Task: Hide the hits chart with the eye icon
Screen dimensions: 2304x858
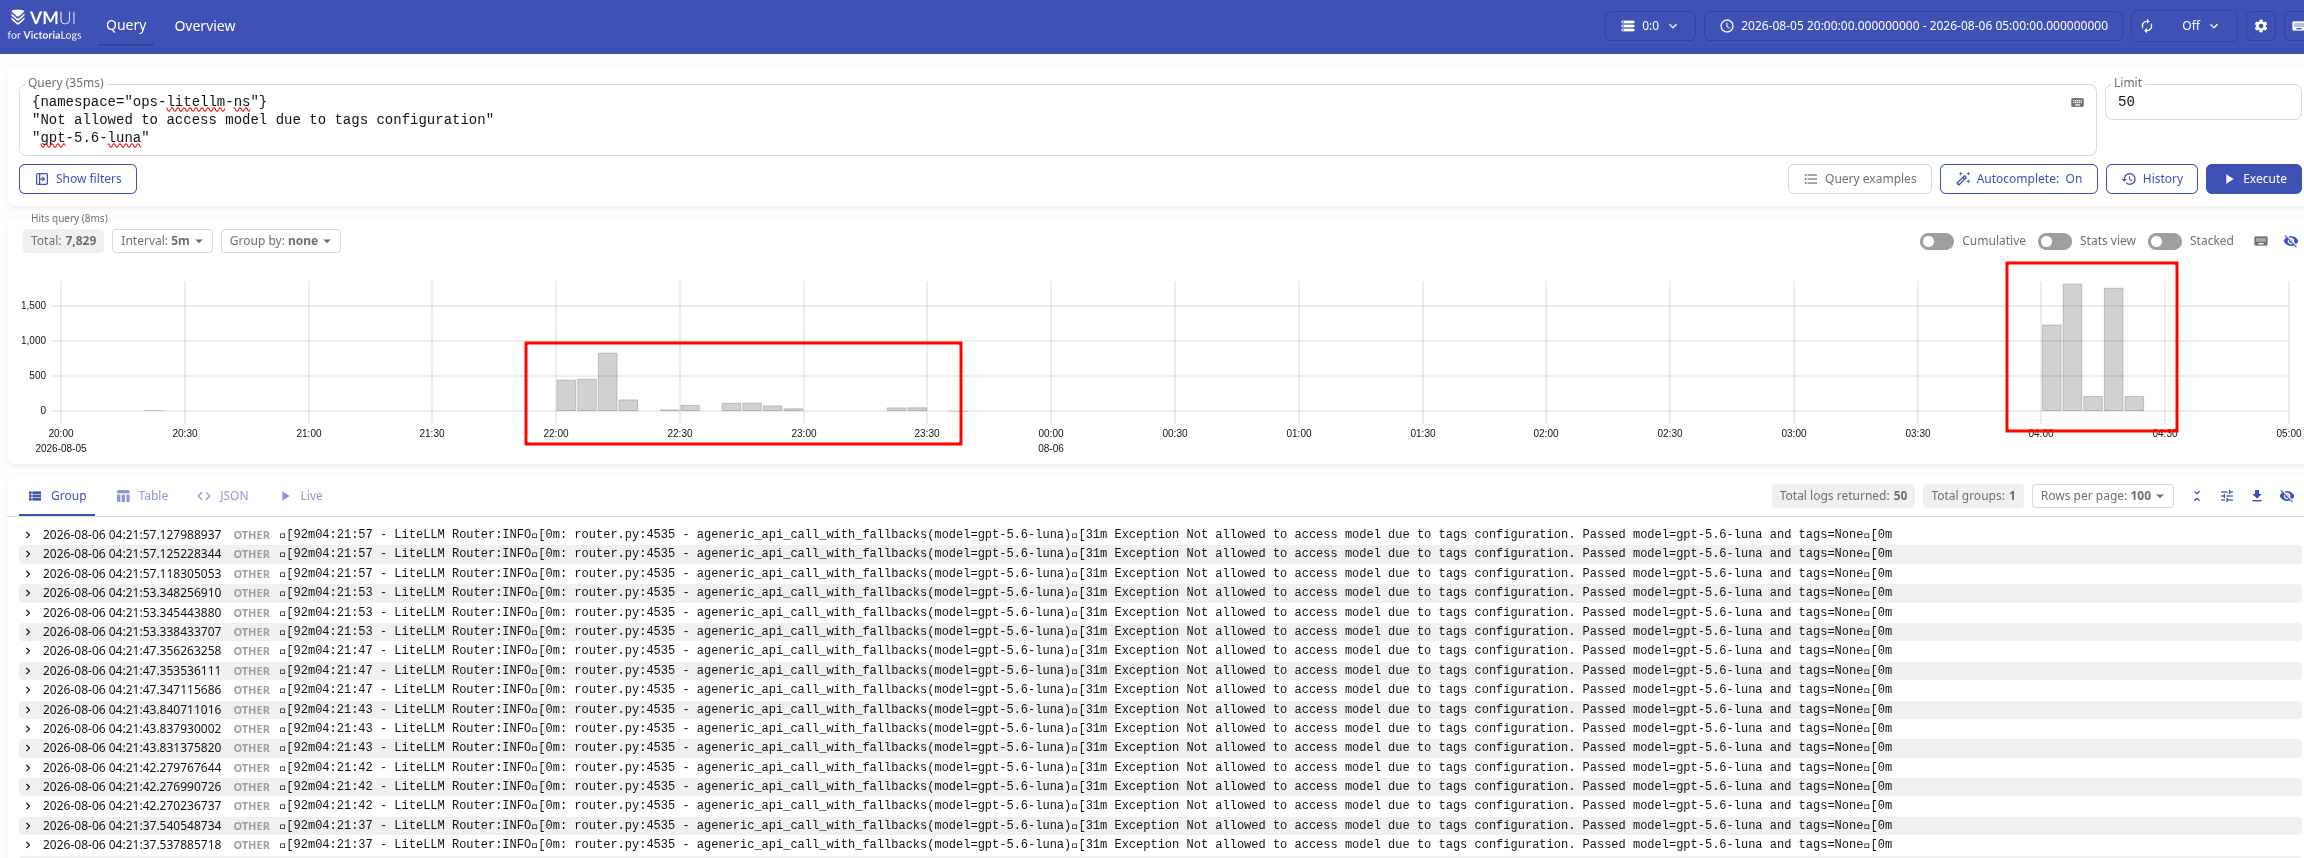Action: pos(2291,241)
